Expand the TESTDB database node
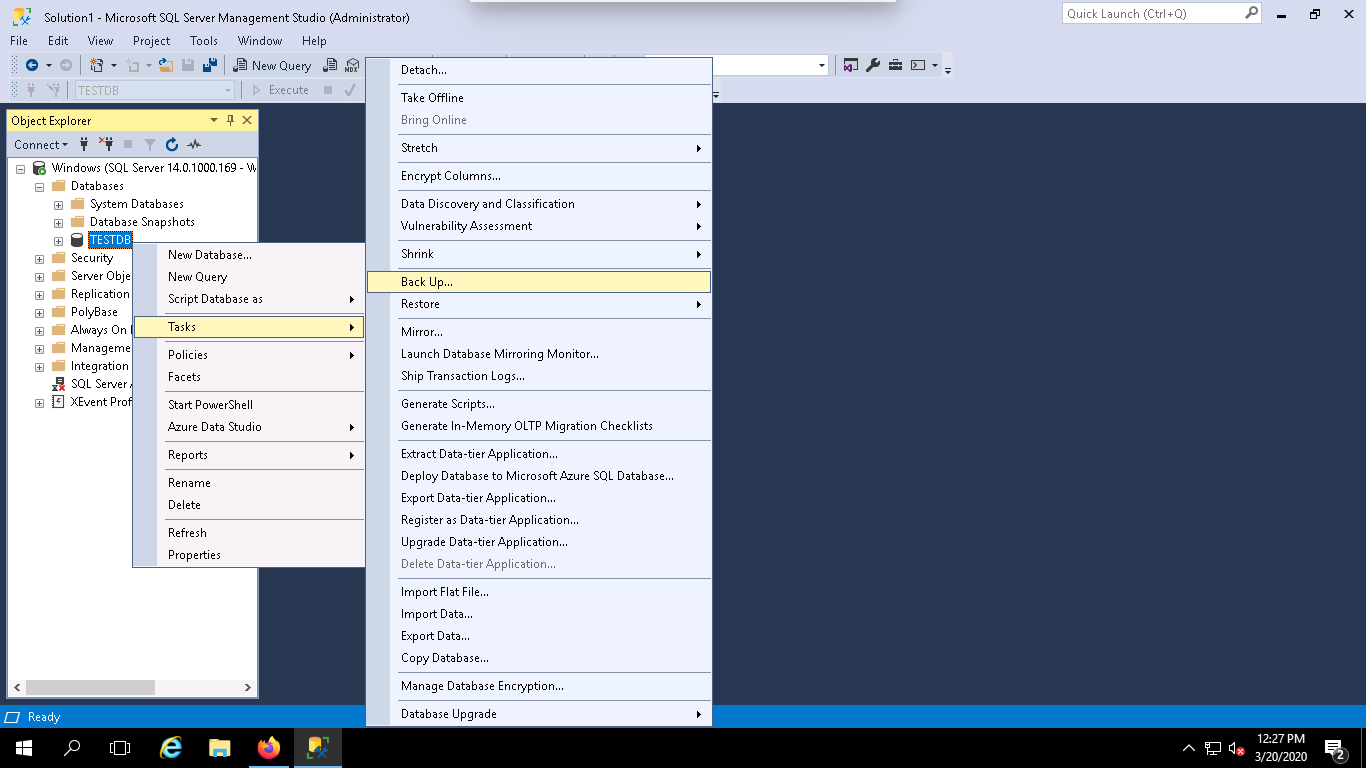The width and height of the screenshot is (1366, 768). tap(58, 240)
